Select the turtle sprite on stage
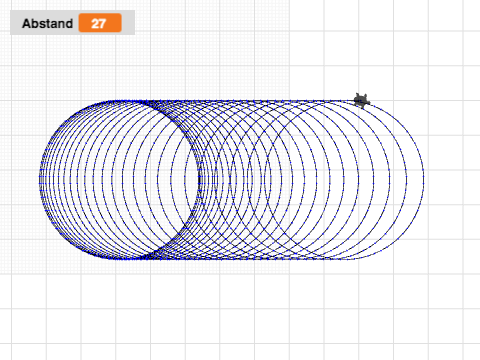This screenshot has width=480, height=360. coord(361,100)
